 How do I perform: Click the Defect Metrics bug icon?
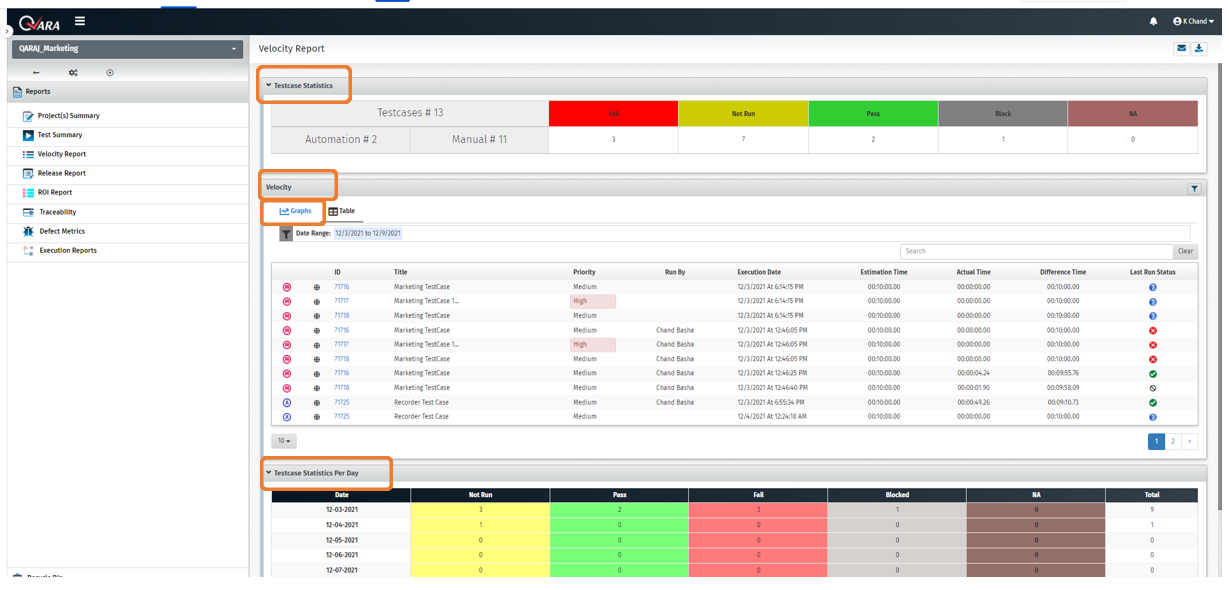point(28,231)
